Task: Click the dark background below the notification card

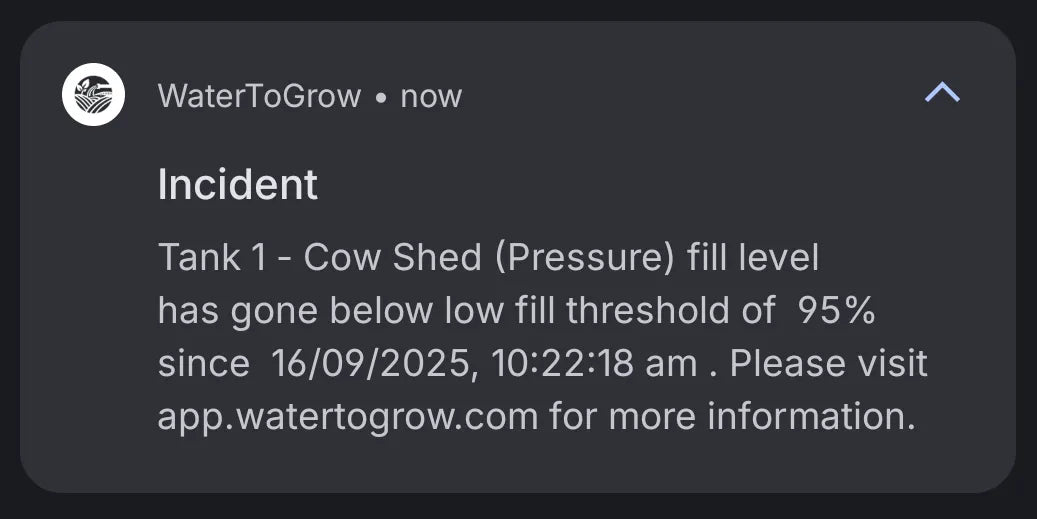Action: (x=518, y=508)
